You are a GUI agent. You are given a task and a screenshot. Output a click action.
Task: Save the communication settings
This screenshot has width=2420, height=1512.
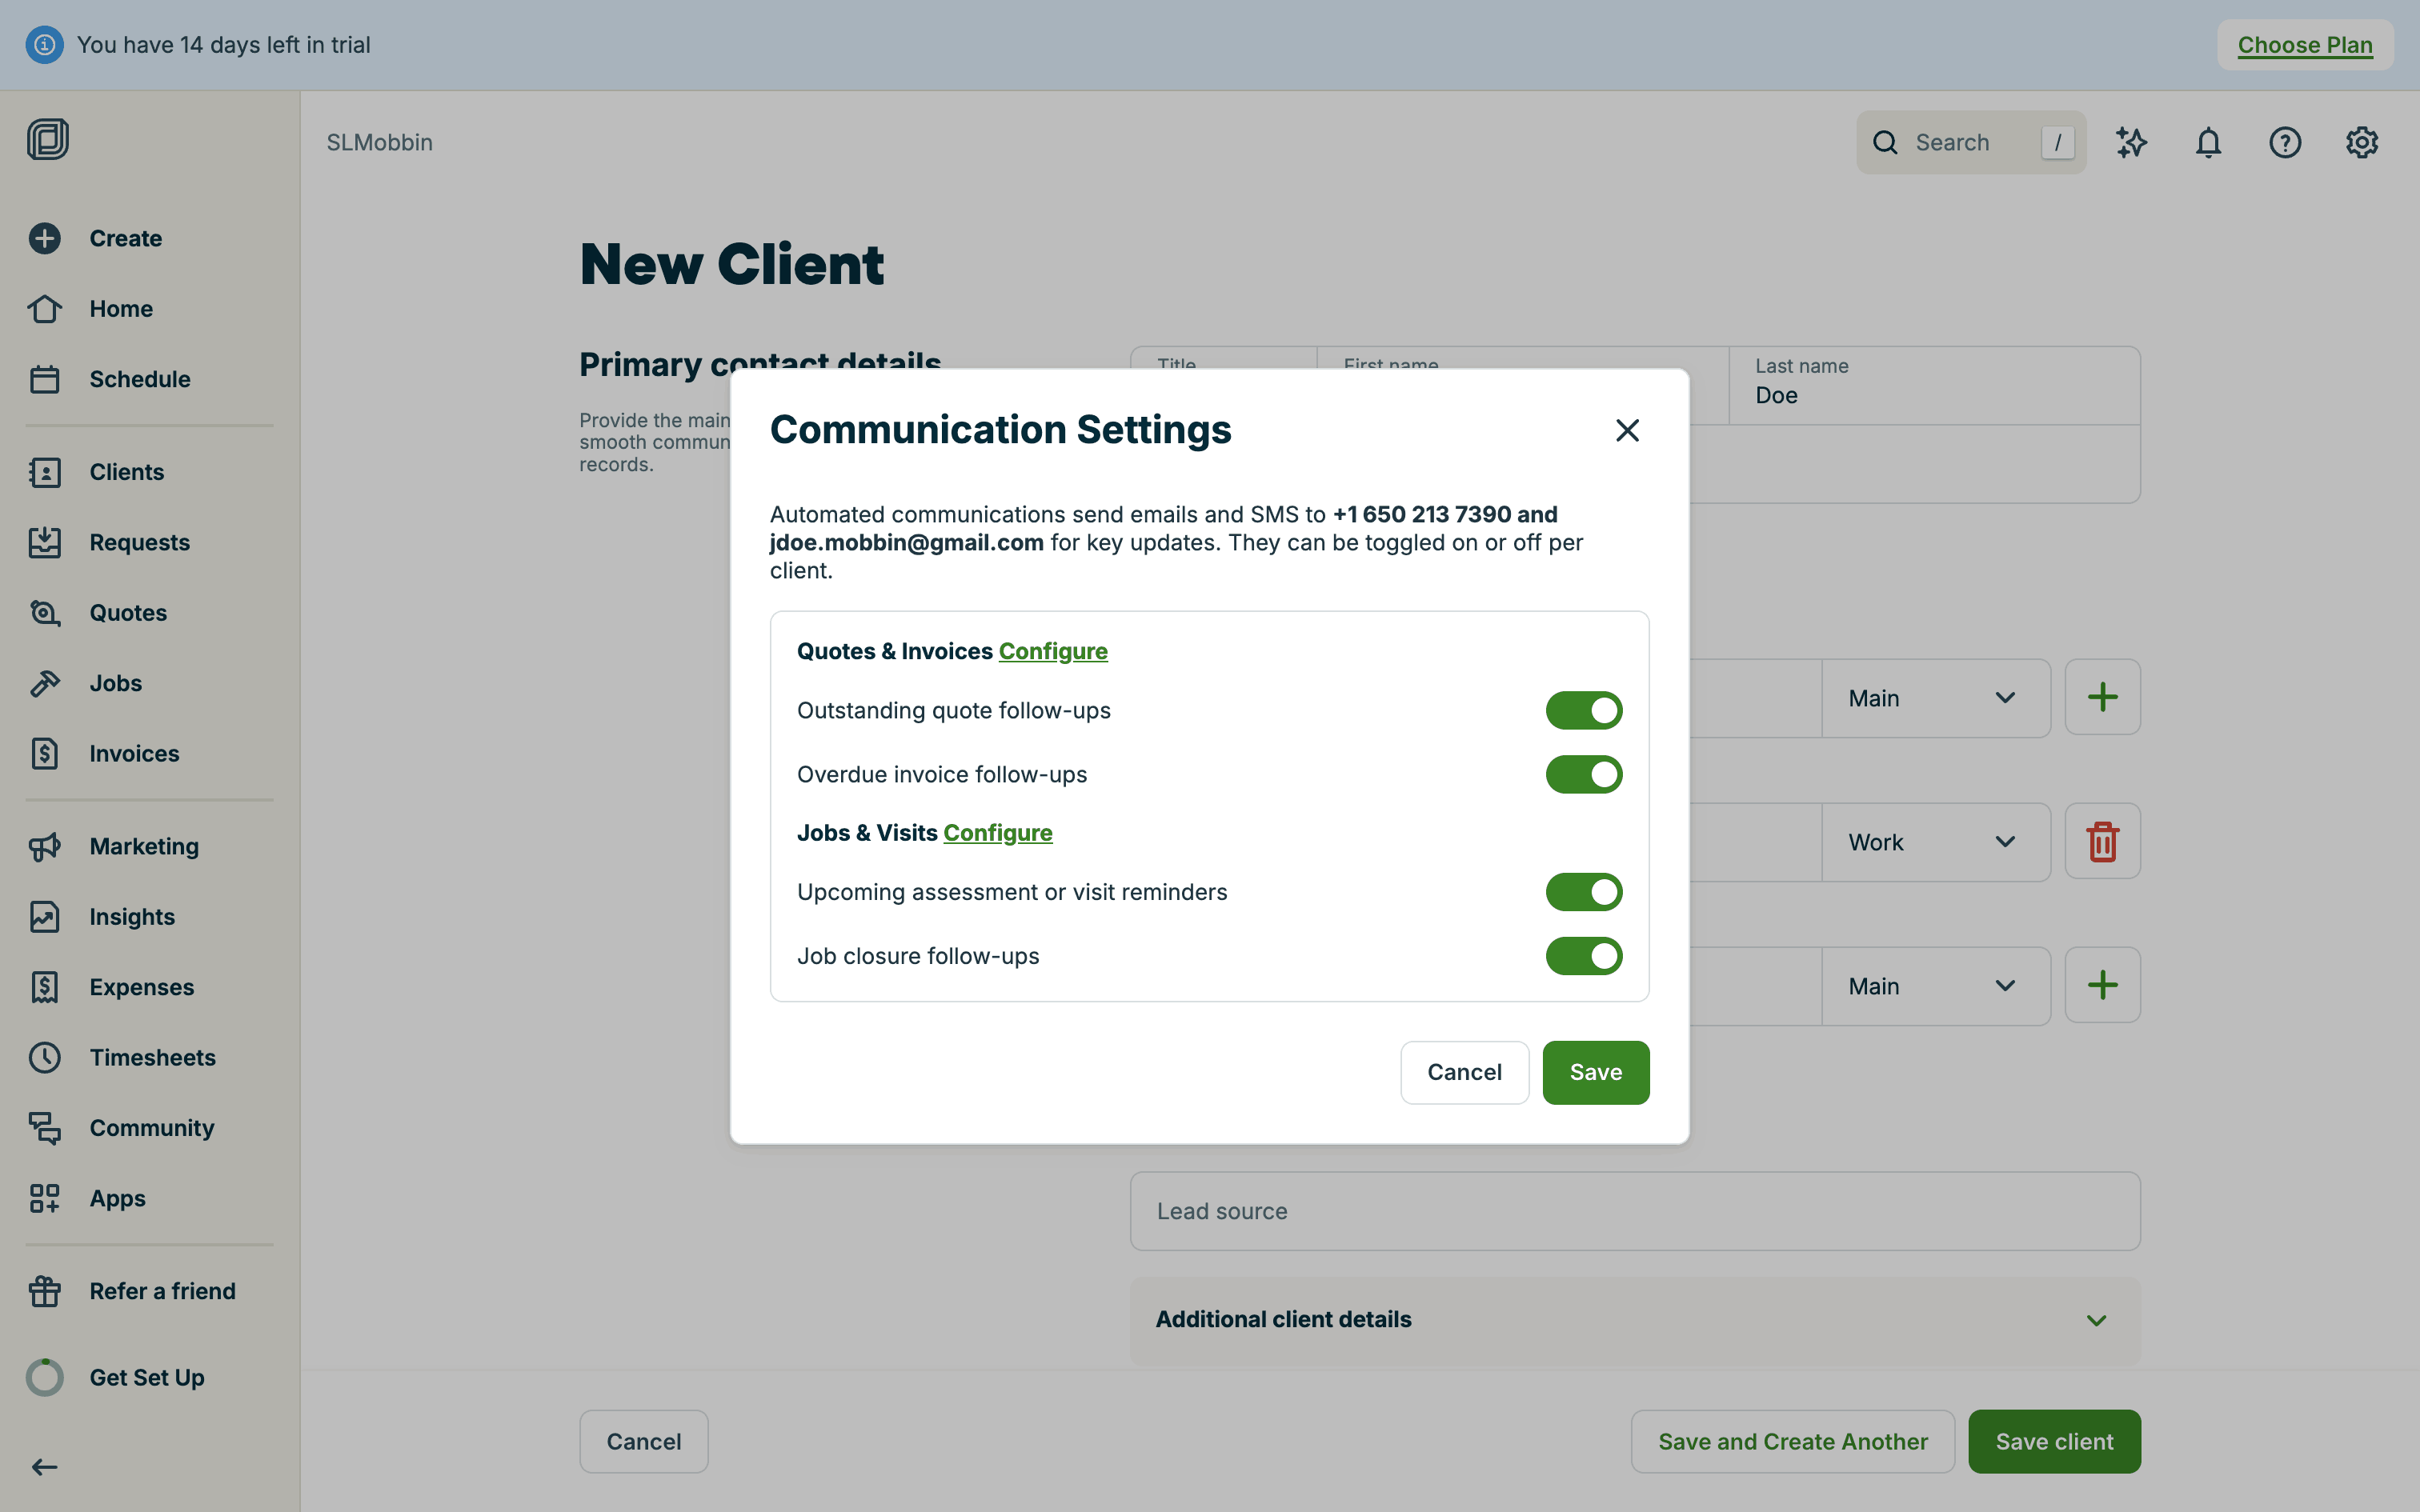[x=1595, y=1073]
